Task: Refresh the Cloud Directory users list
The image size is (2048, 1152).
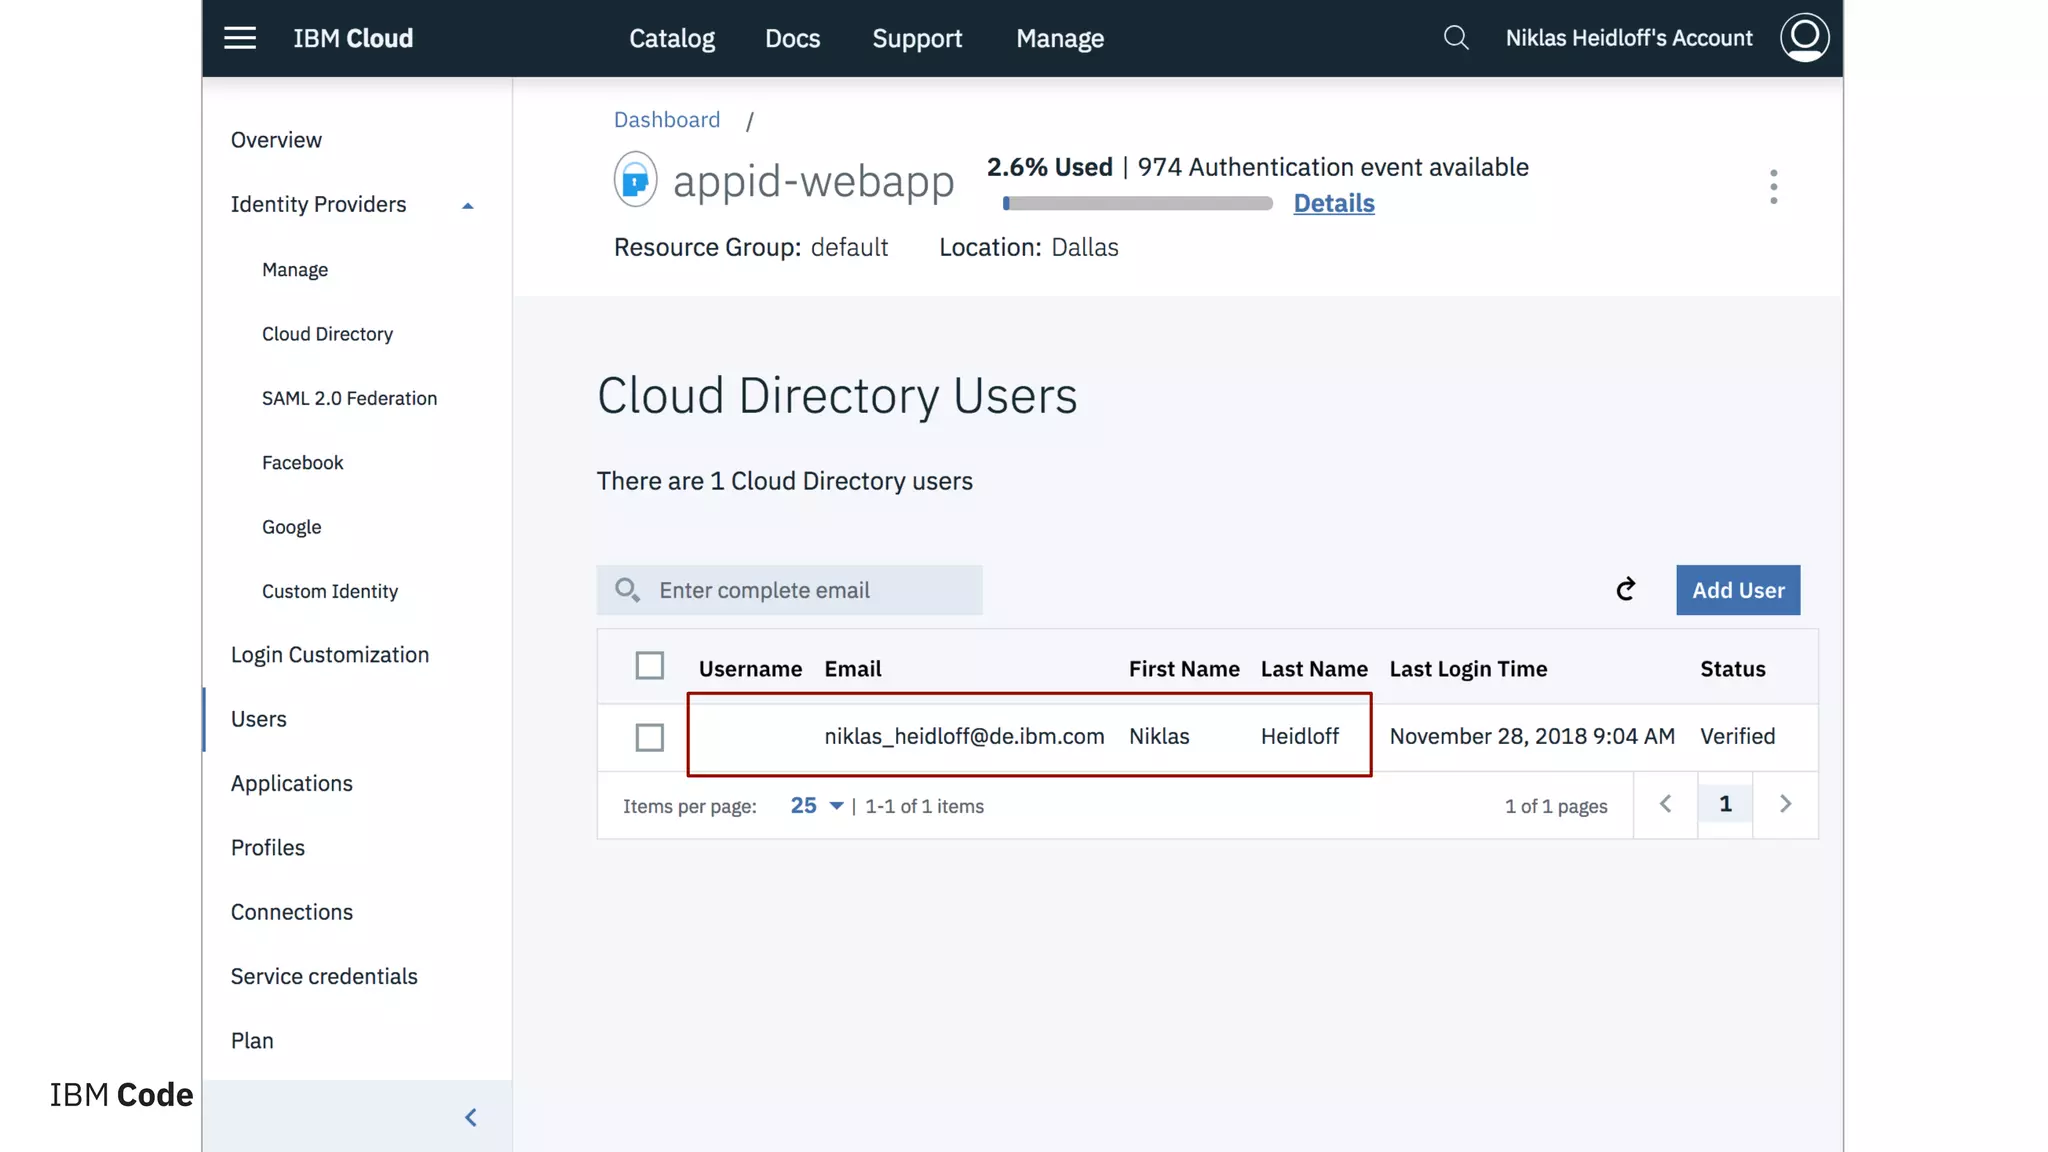Action: 1626,590
